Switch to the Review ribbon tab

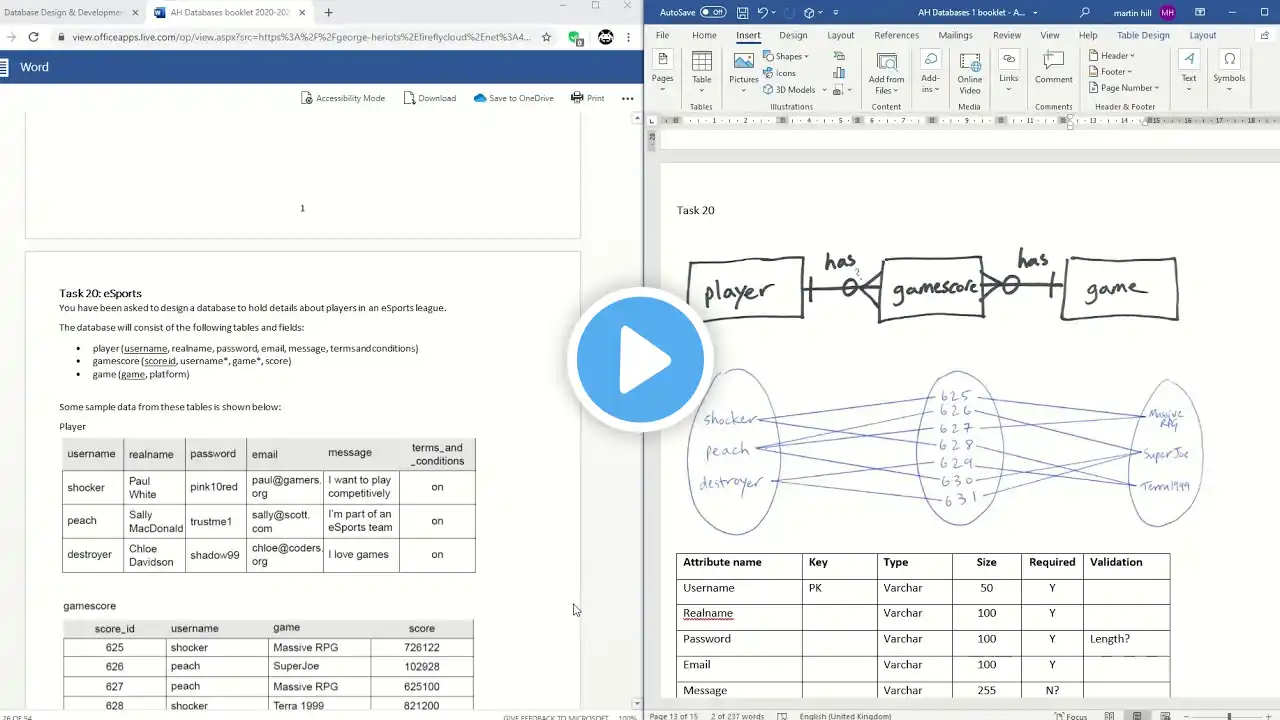point(1007,35)
